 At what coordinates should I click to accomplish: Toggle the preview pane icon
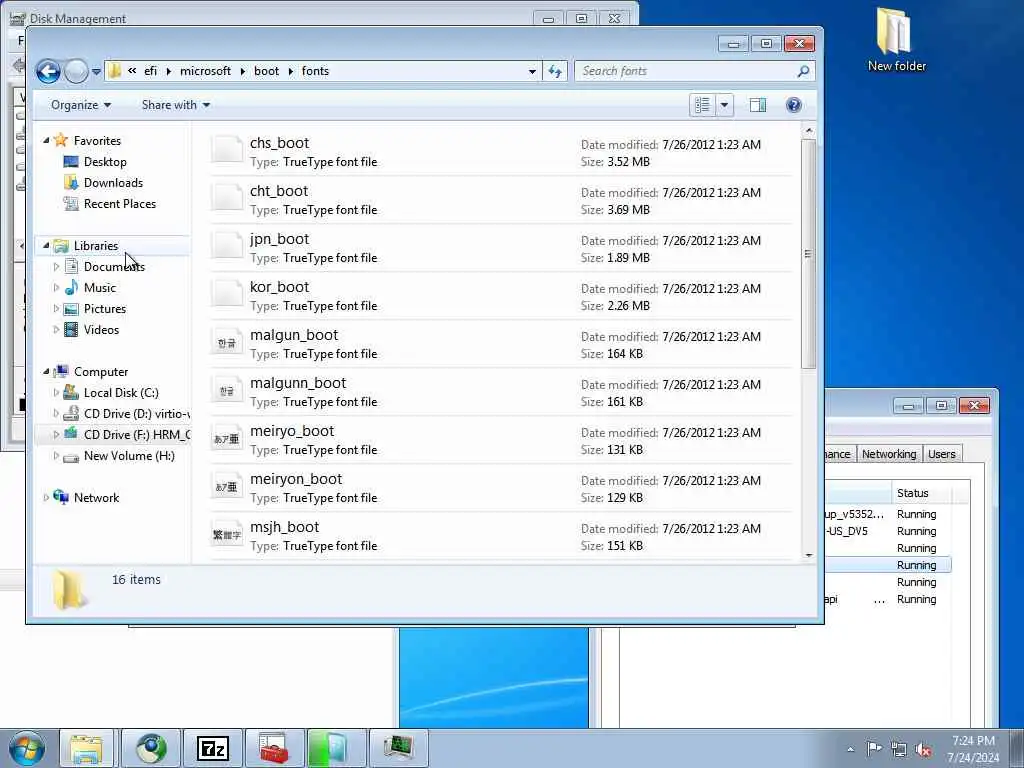[x=758, y=105]
